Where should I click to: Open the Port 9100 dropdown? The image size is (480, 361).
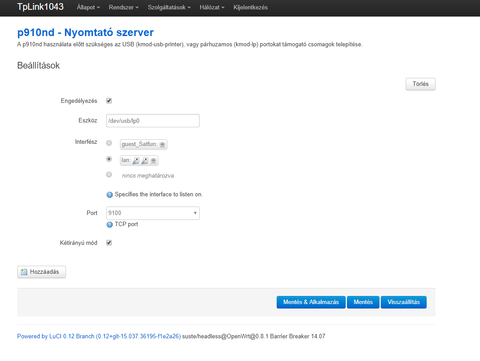[153, 213]
